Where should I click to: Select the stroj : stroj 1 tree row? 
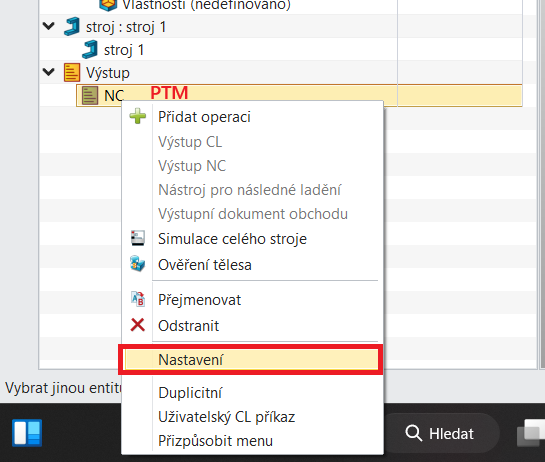126,27
